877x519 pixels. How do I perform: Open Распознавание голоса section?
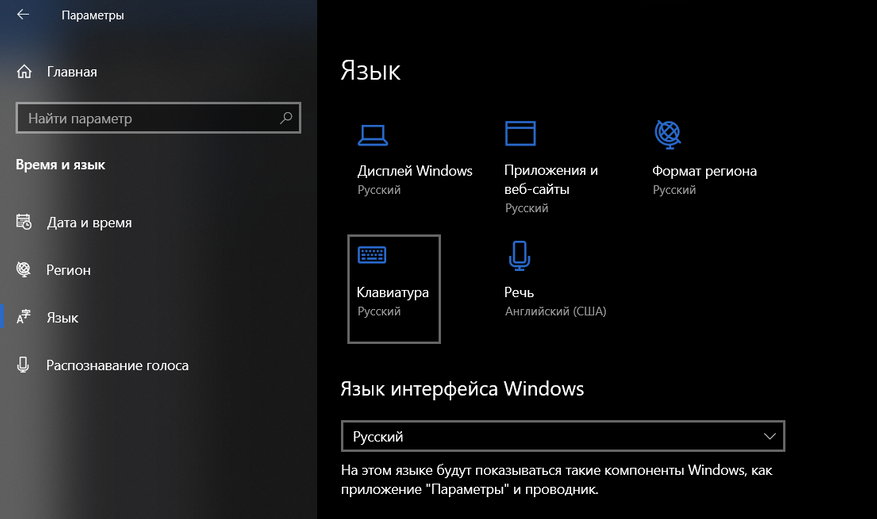tap(117, 365)
